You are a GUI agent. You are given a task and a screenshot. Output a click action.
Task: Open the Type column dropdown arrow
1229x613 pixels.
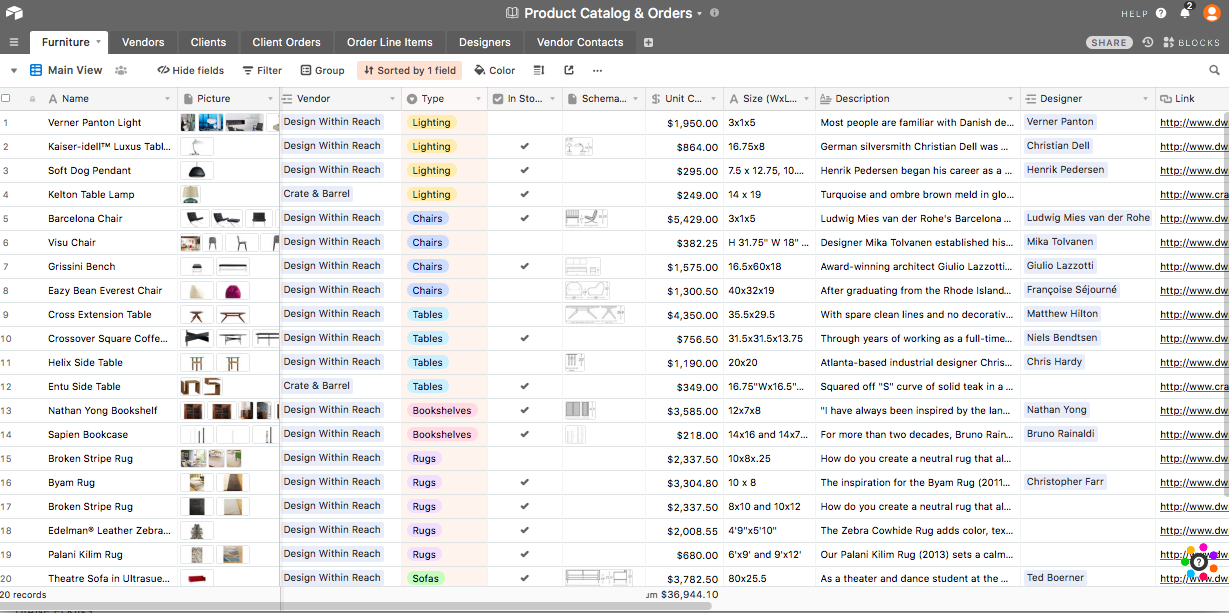tap(477, 99)
